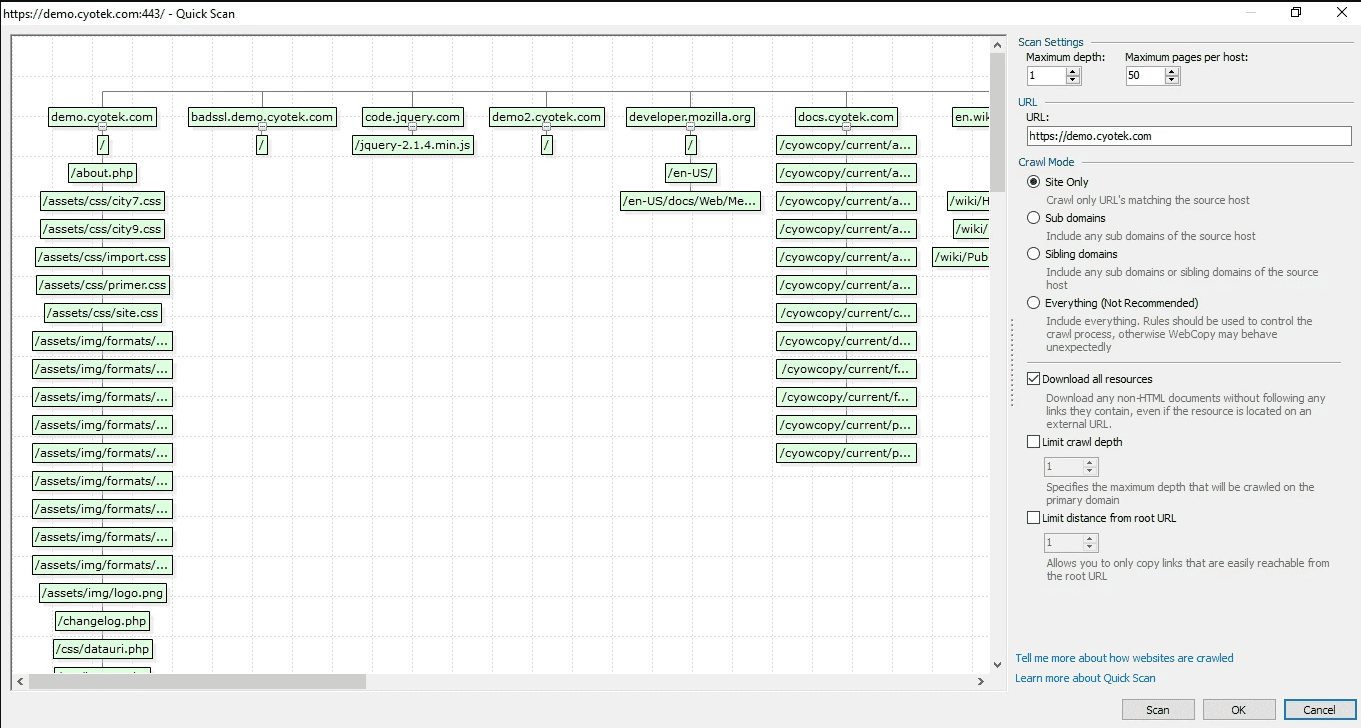Select Everything (Not Recommended) option
Image resolution: width=1361 pixels, height=728 pixels.
[x=1034, y=303]
